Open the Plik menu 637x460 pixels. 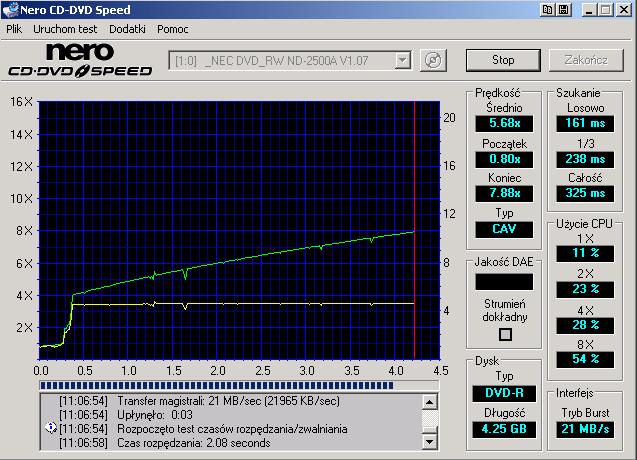(14, 29)
